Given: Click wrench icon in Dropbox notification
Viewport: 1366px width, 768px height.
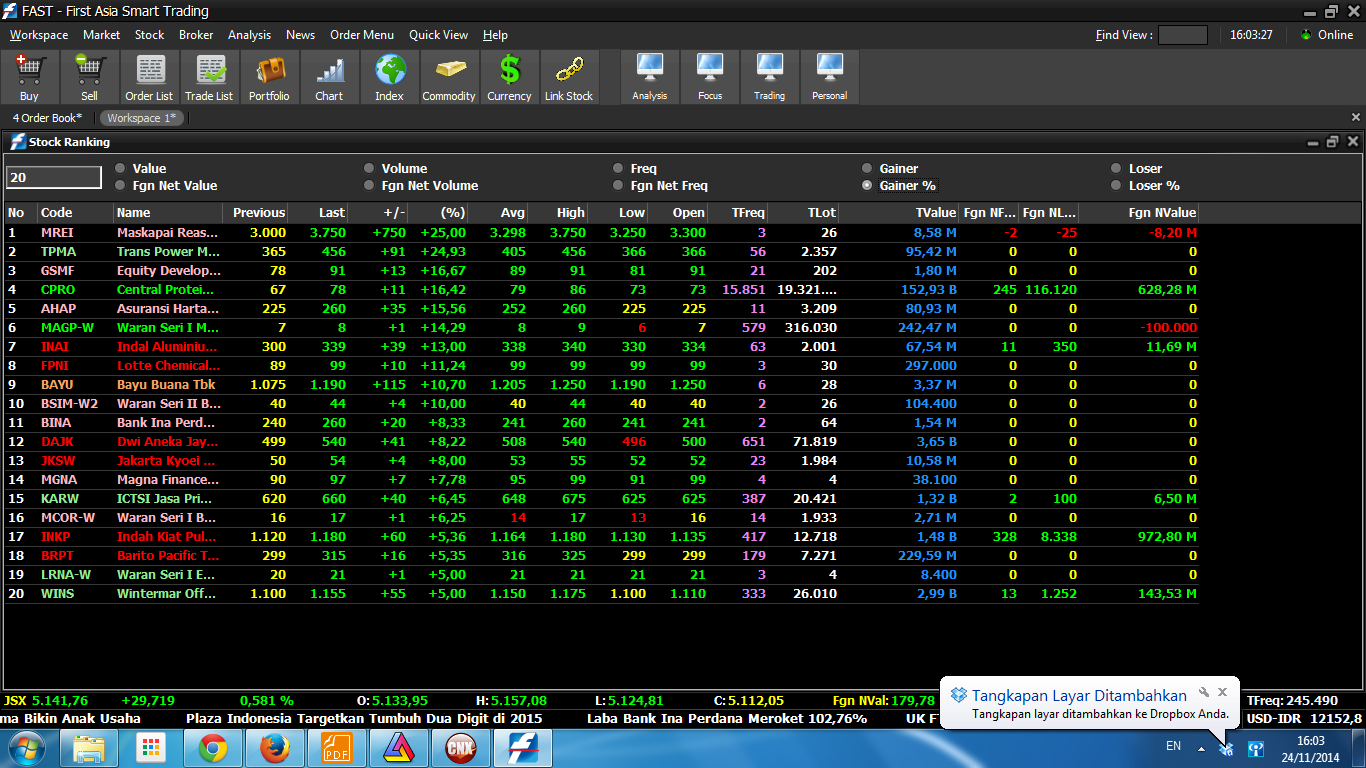Looking at the screenshot, I should tap(1204, 692).
